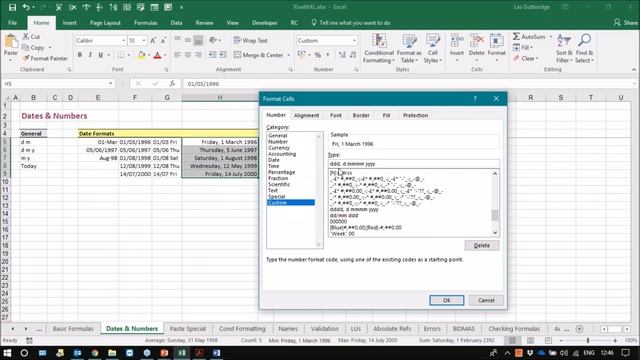Click the Save icon in quick access toolbar
Screen dimensions: 640x360
click(x=12, y=7)
